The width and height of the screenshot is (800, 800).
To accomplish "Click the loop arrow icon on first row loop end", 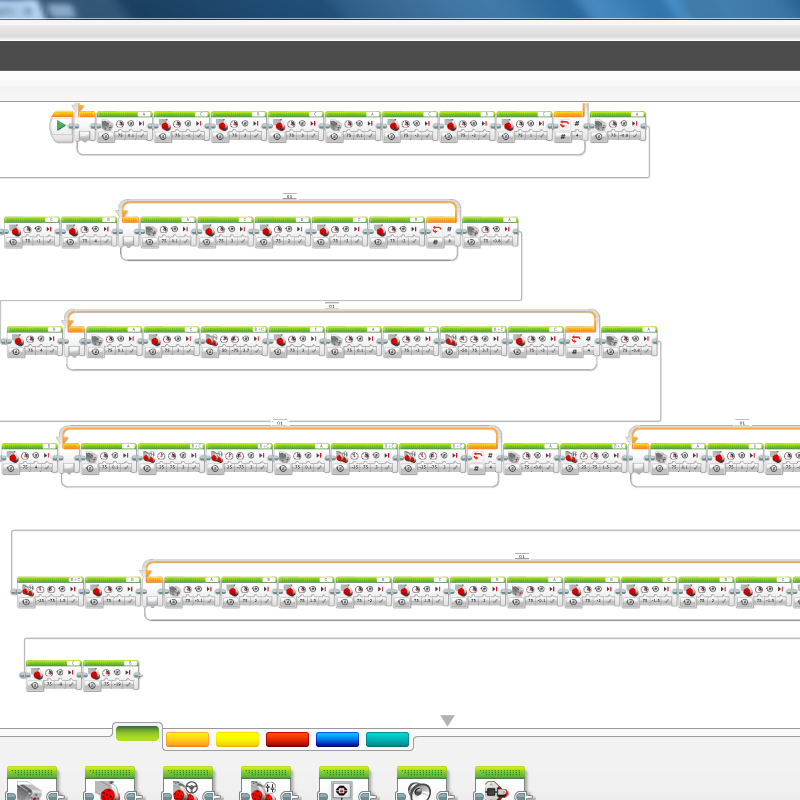I will tap(564, 124).
